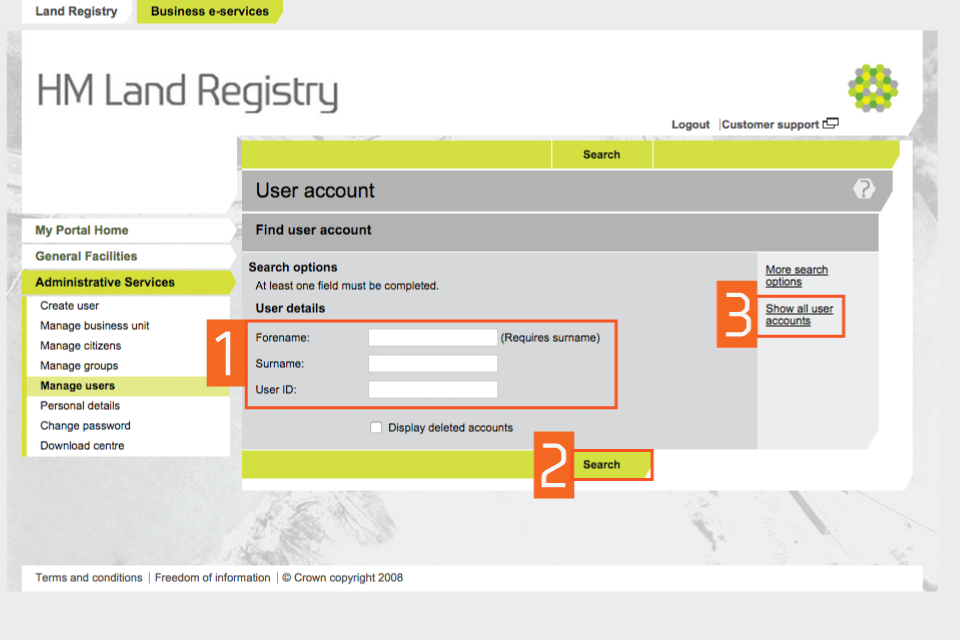Image resolution: width=960 pixels, height=640 pixels.
Task: Click the Customer support external window icon
Action: coord(830,124)
